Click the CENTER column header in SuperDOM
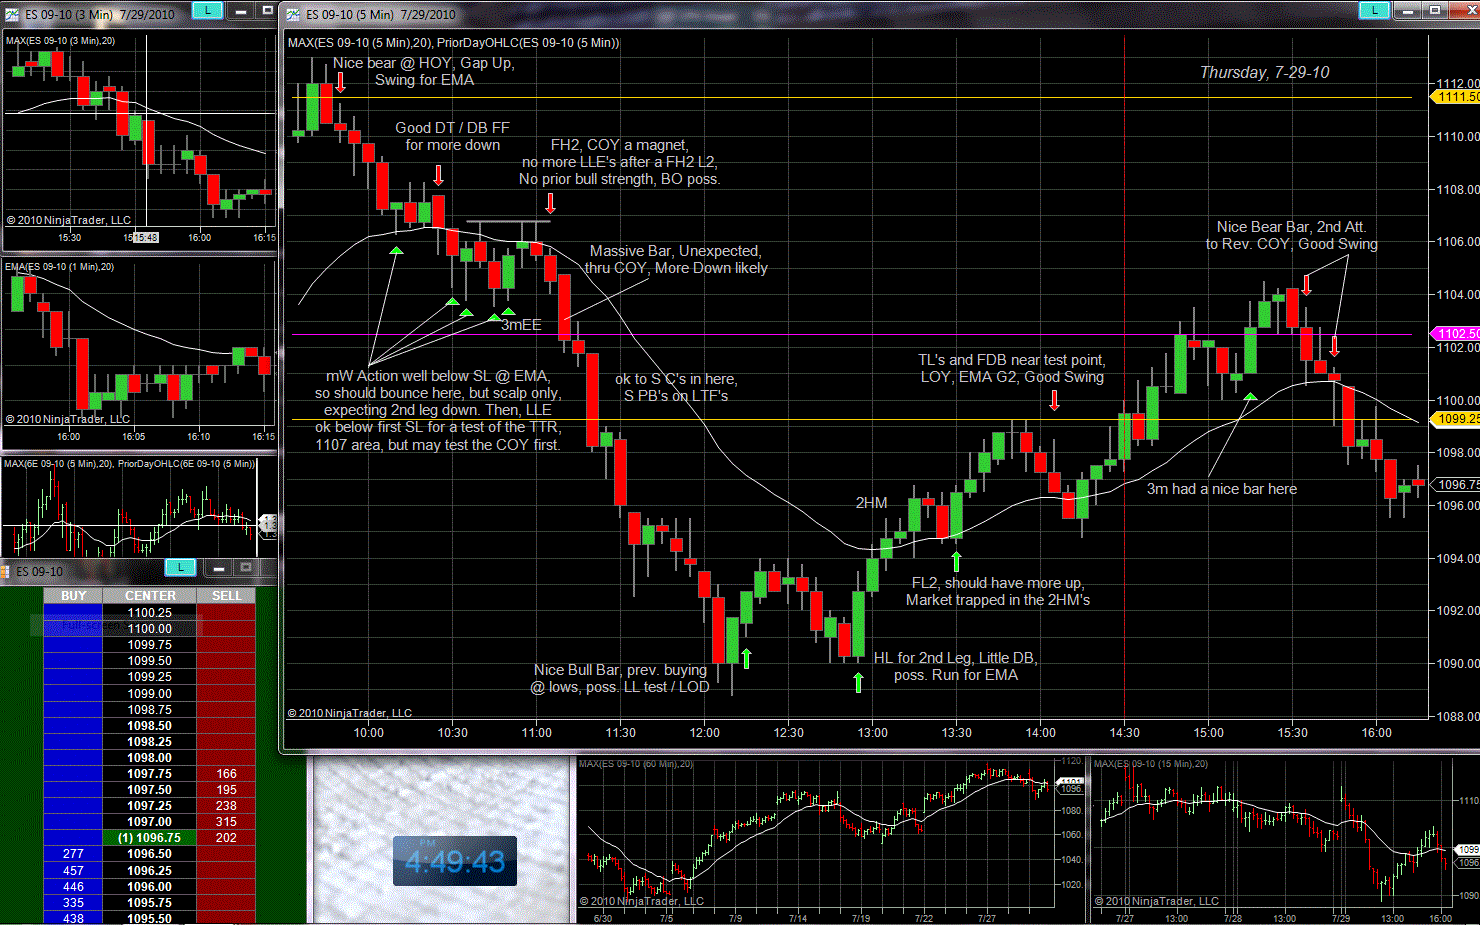The height and width of the screenshot is (925, 1480). [150, 596]
